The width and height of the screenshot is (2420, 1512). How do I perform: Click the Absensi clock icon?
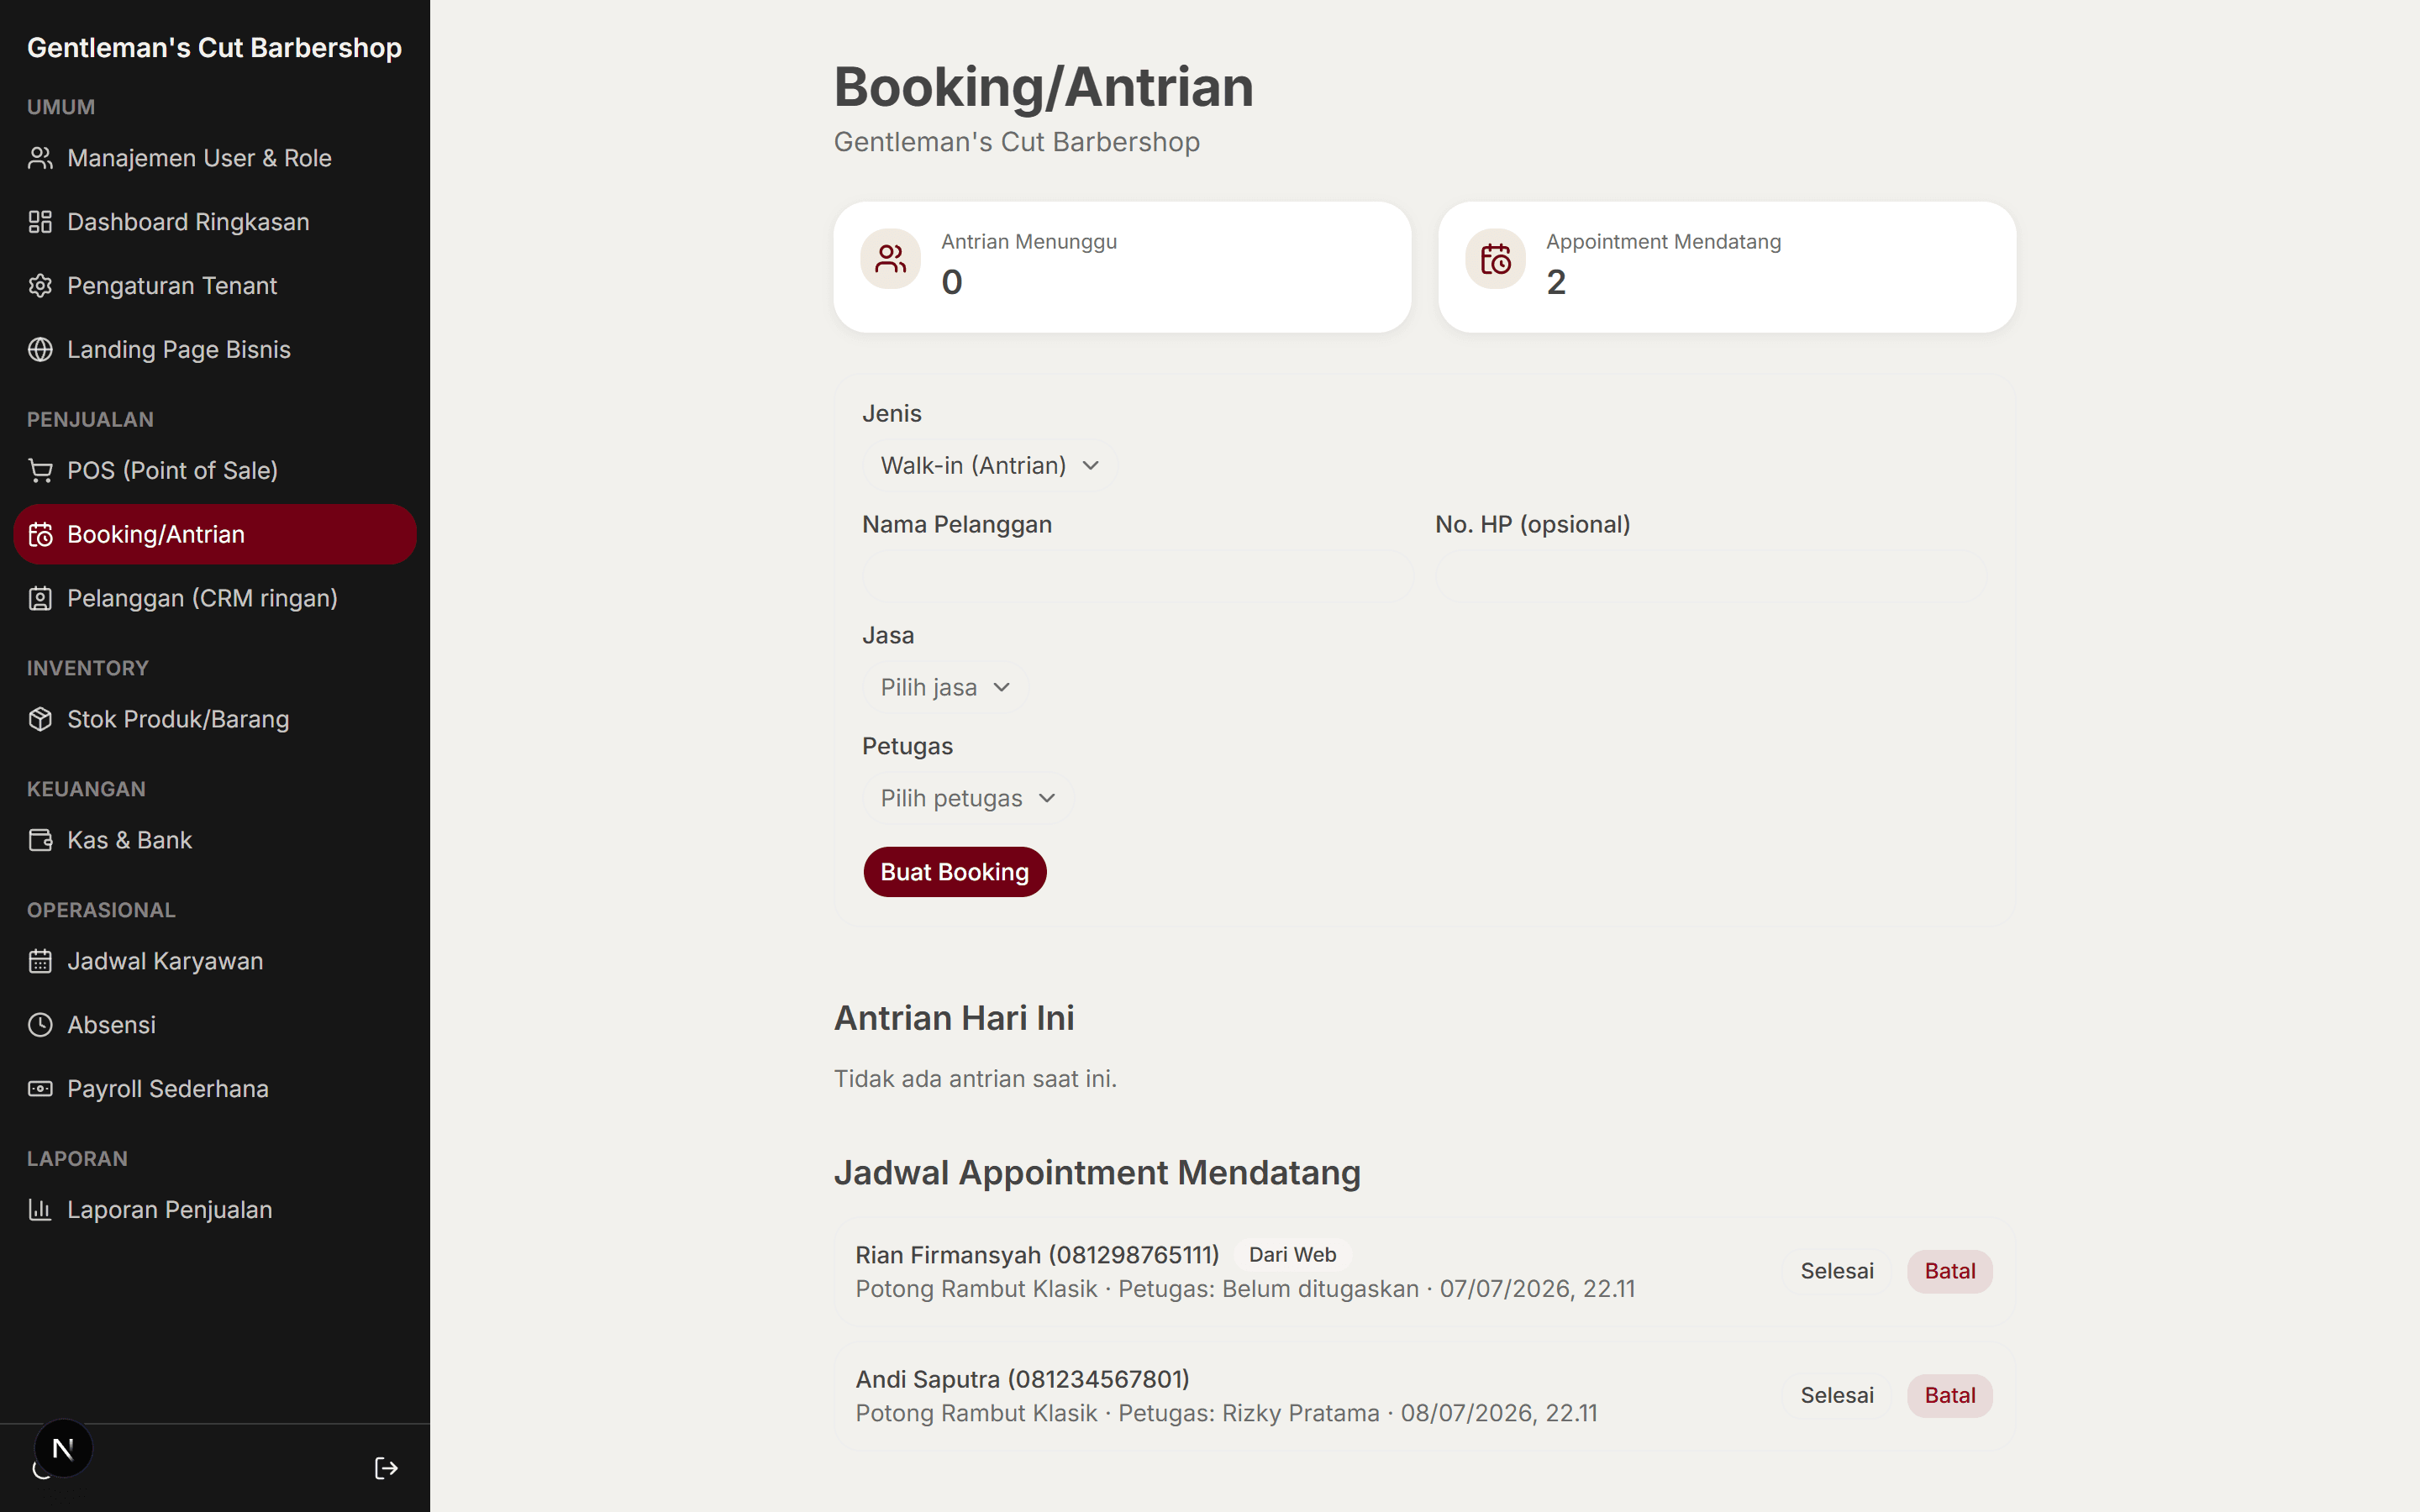[40, 1026]
